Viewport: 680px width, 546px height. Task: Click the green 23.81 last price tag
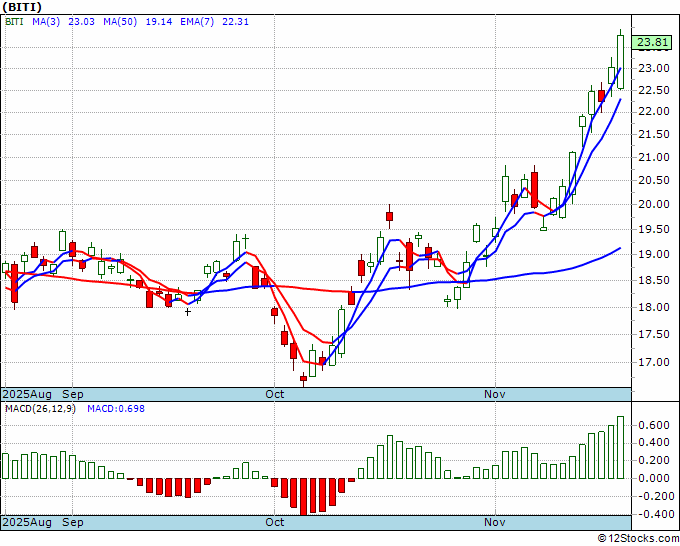point(652,42)
